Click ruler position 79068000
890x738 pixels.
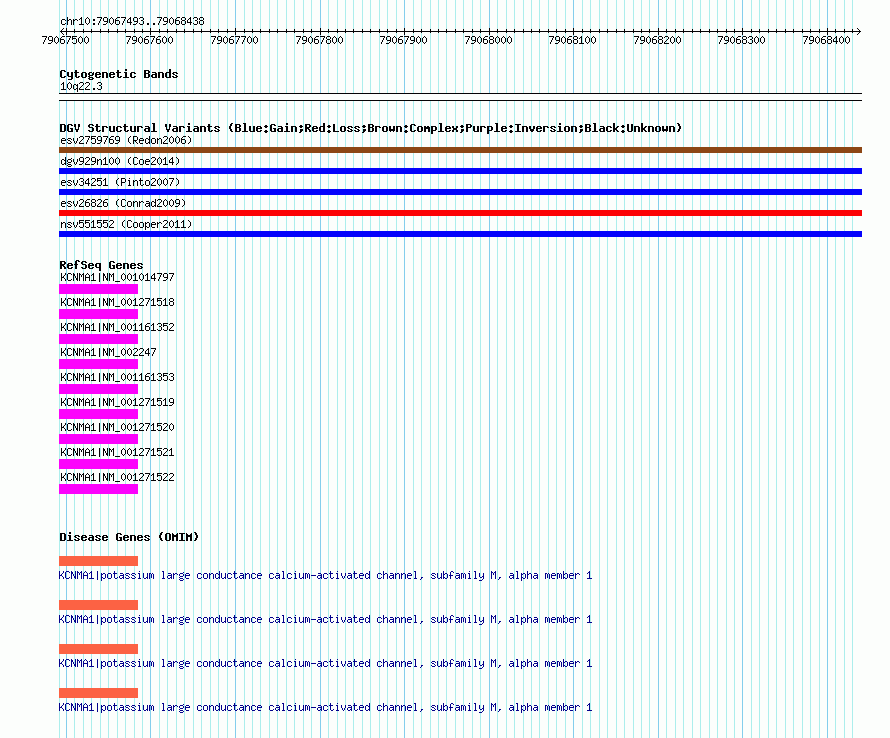[x=488, y=40]
